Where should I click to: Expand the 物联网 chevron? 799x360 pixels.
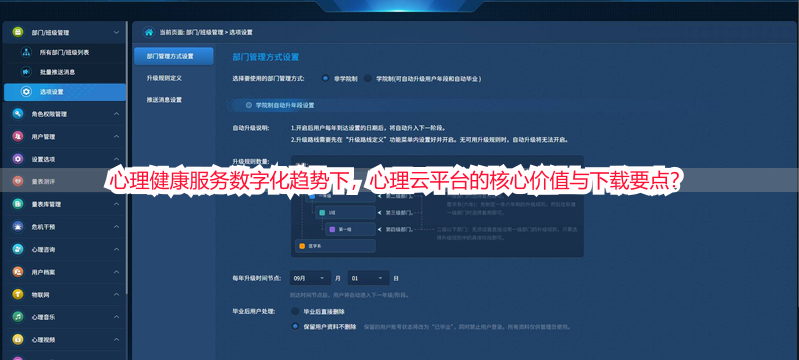116,294
